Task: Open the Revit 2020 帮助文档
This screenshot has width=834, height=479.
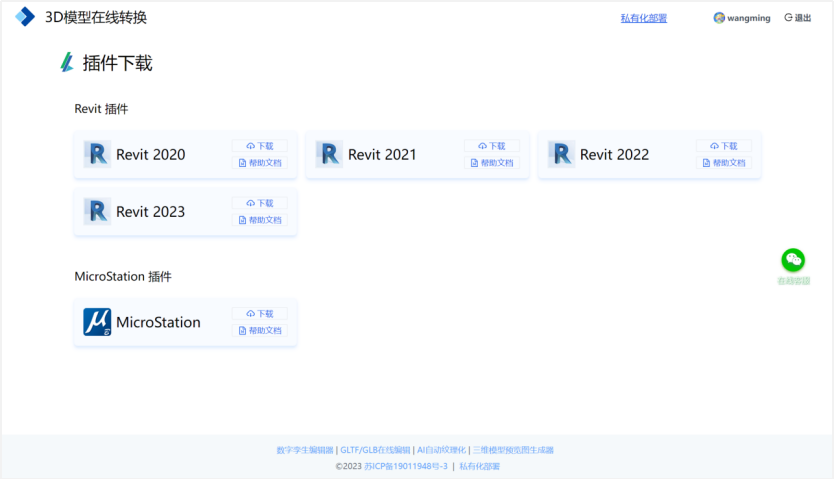Action: (x=260, y=163)
